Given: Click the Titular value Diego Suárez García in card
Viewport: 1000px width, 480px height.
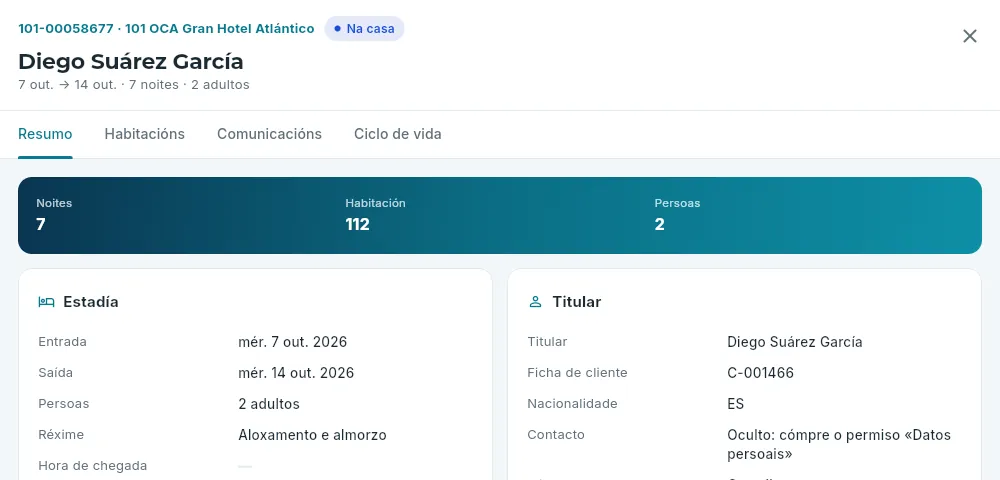Looking at the screenshot, I should point(795,342).
